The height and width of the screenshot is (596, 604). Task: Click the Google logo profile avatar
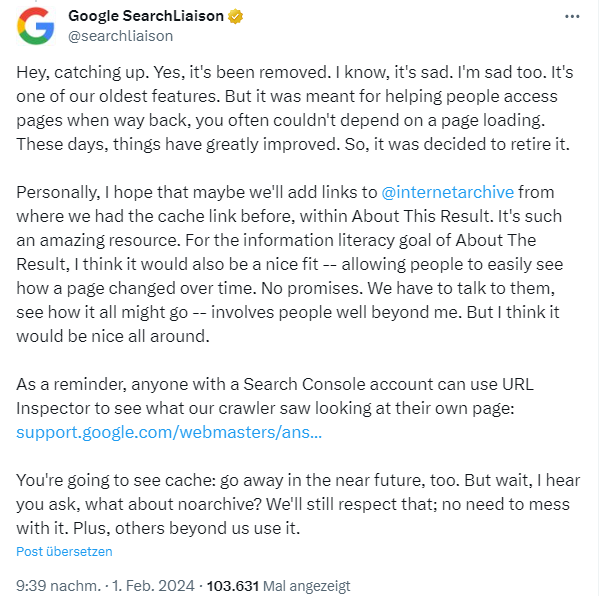37,25
